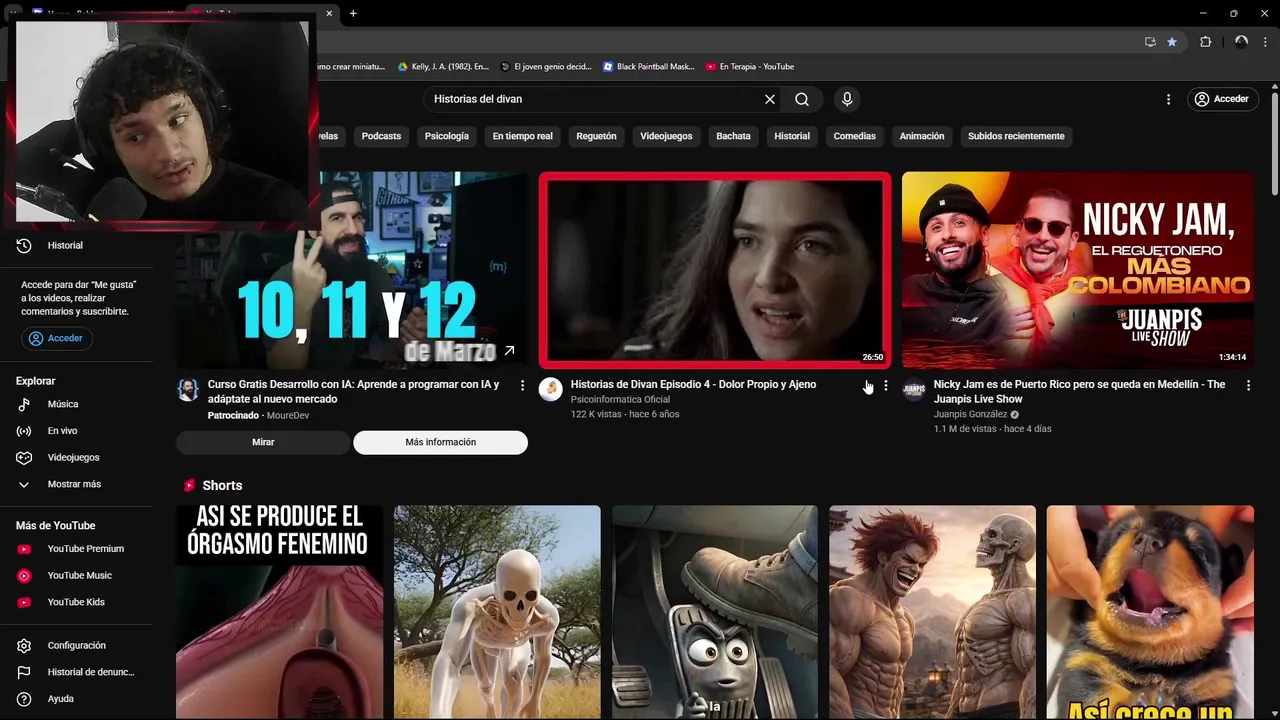Select the En tiempo real chip
Screen dimensions: 1280x720
[522, 136]
